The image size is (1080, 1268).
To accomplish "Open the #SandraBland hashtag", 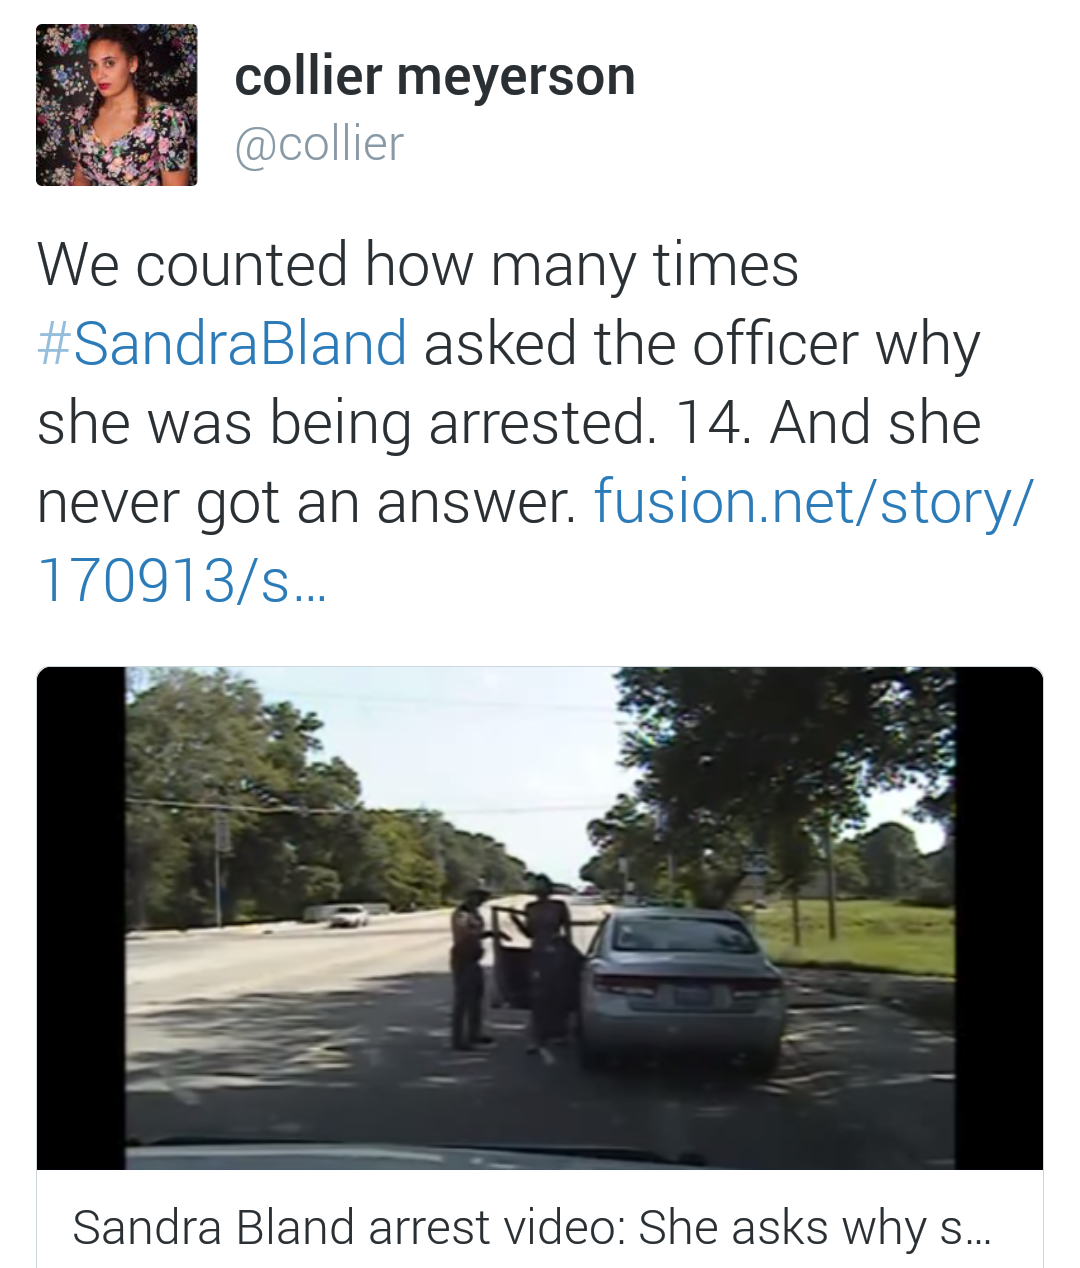I will click(x=222, y=343).
